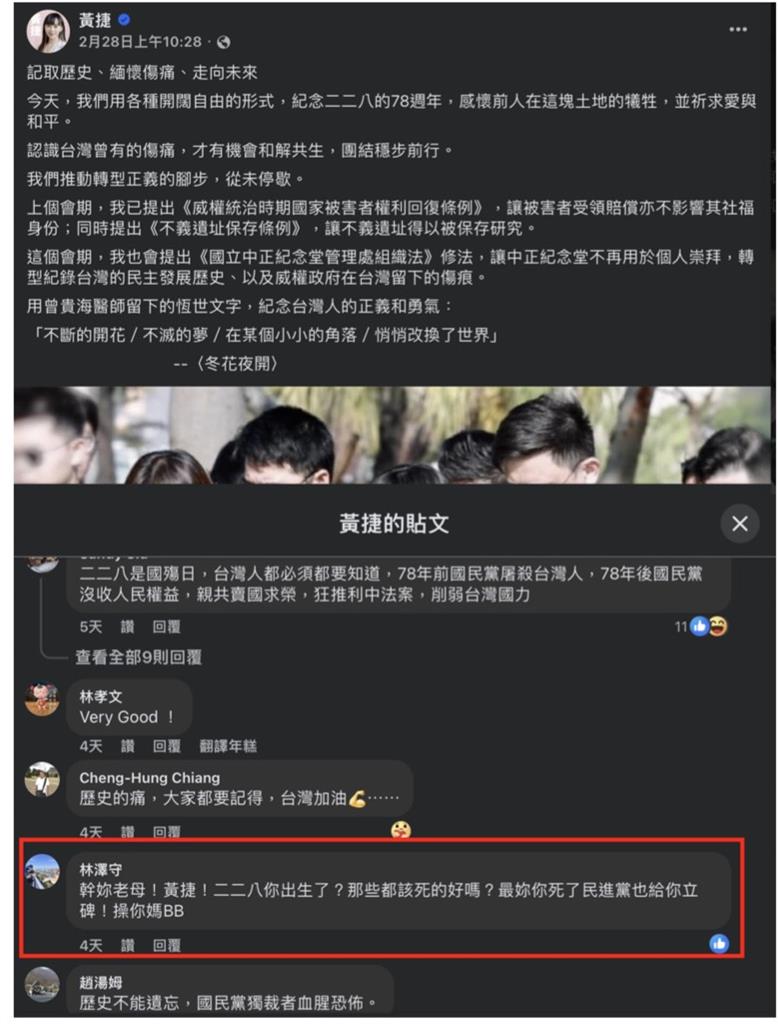This screenshot has height=1024, width=778.
Task: Open 林孝文's avatar
Action: (42, 698)
